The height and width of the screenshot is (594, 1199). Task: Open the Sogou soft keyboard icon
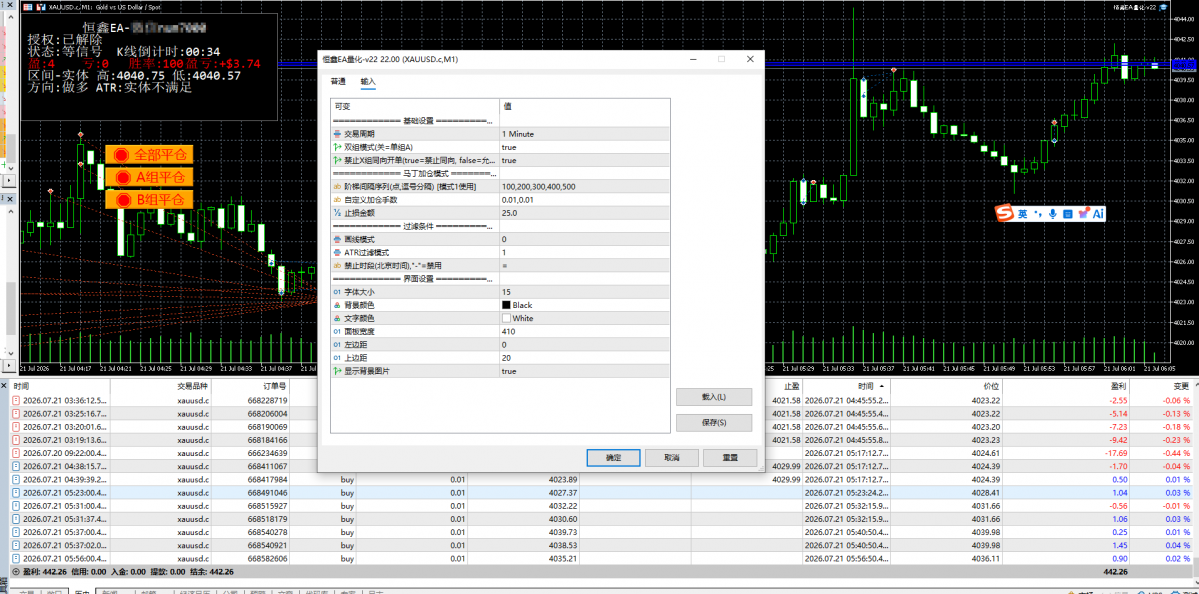click(x=1067, y=214)
